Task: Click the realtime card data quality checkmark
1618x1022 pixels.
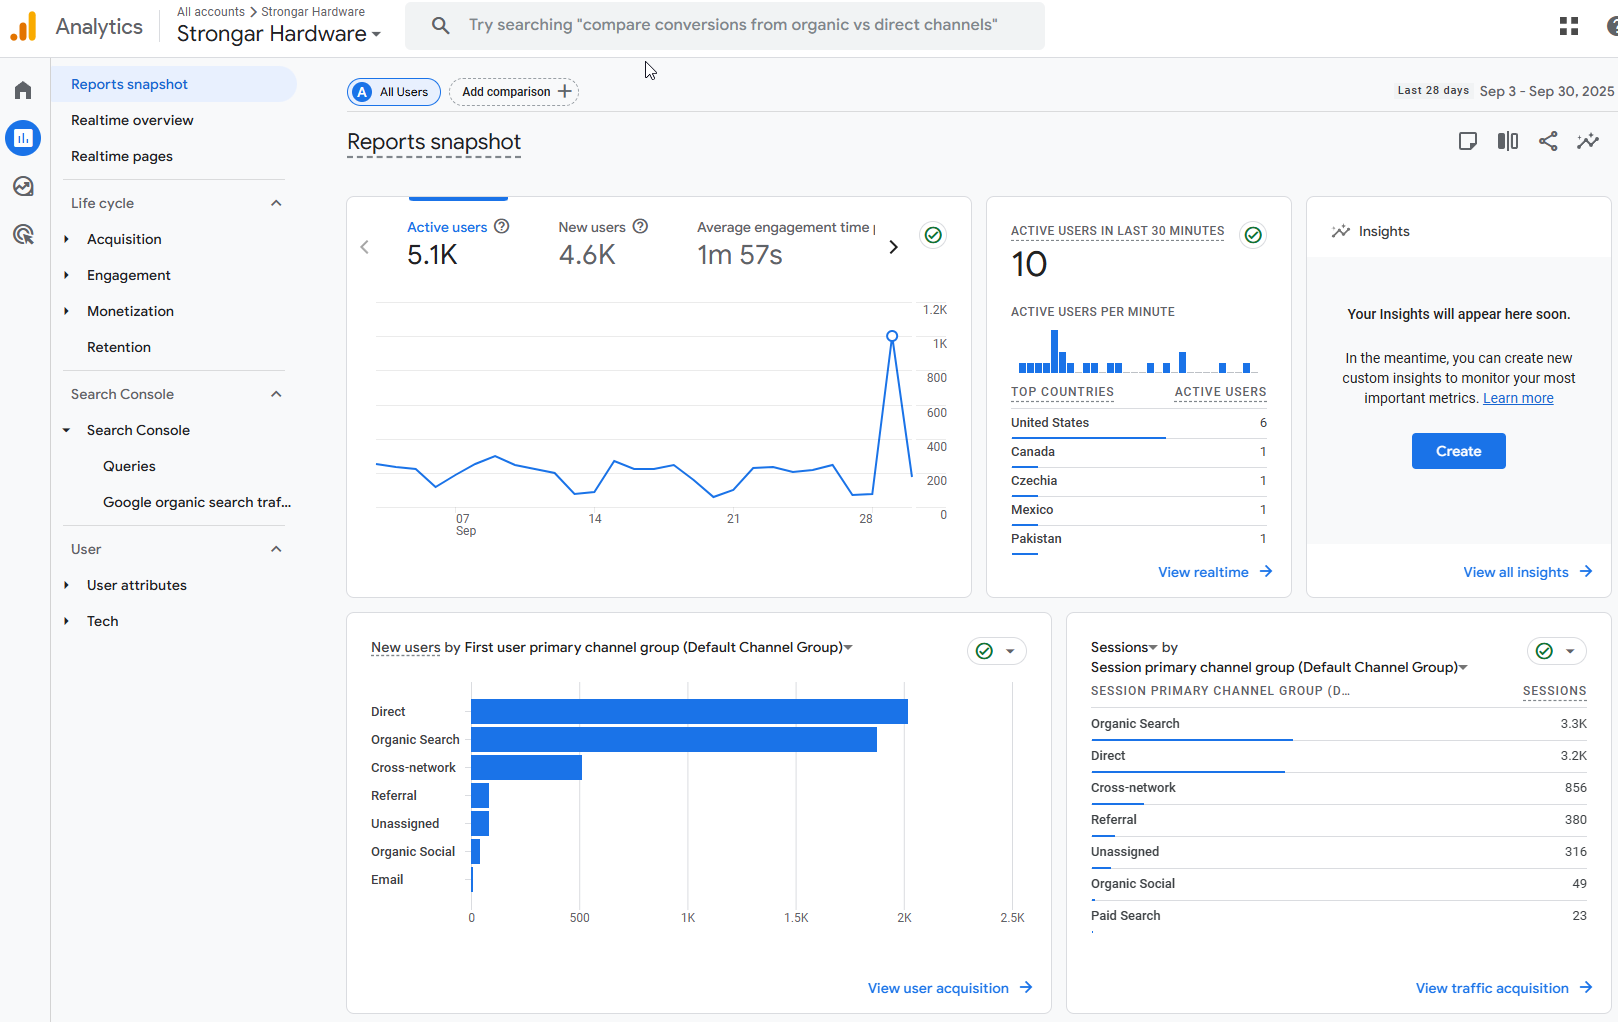Action: pyautogui.click(x=1252, y=235)
